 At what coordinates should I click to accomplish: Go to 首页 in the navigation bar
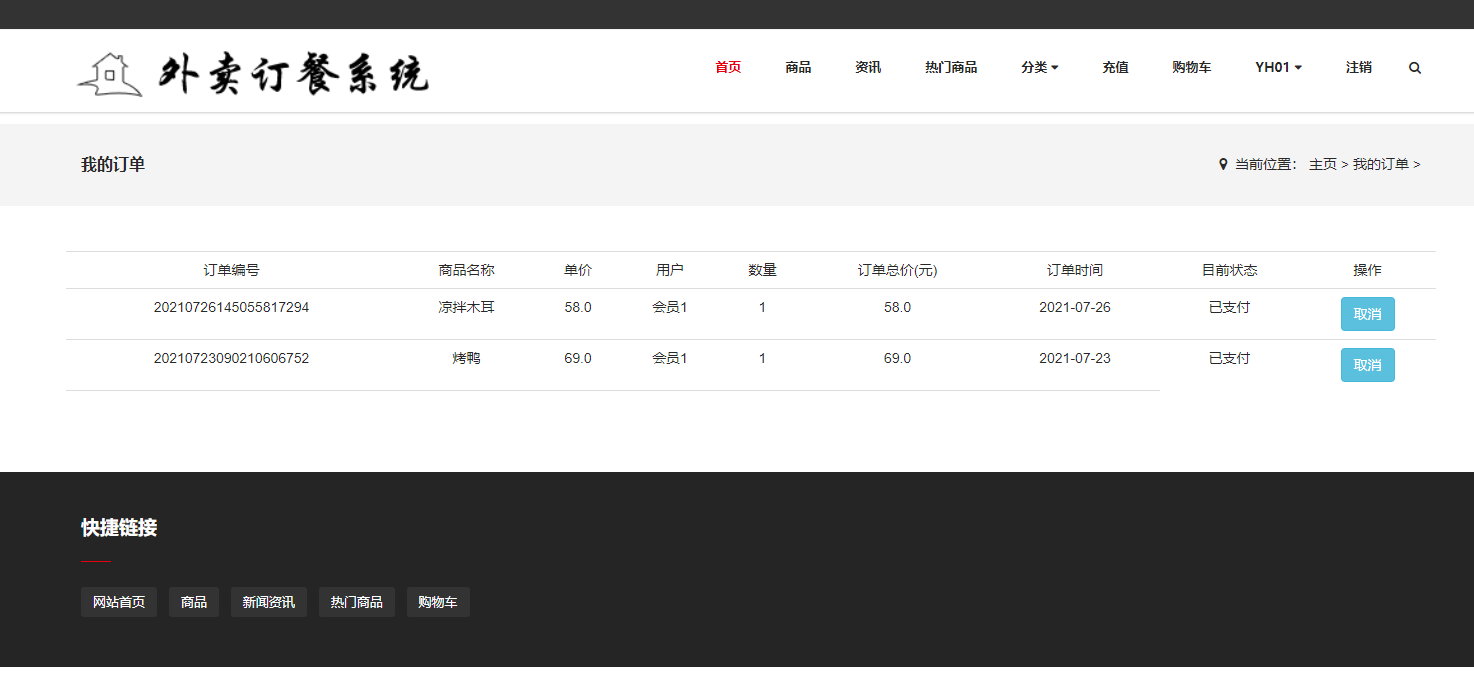pyautogui.click(x=728, y=68)
